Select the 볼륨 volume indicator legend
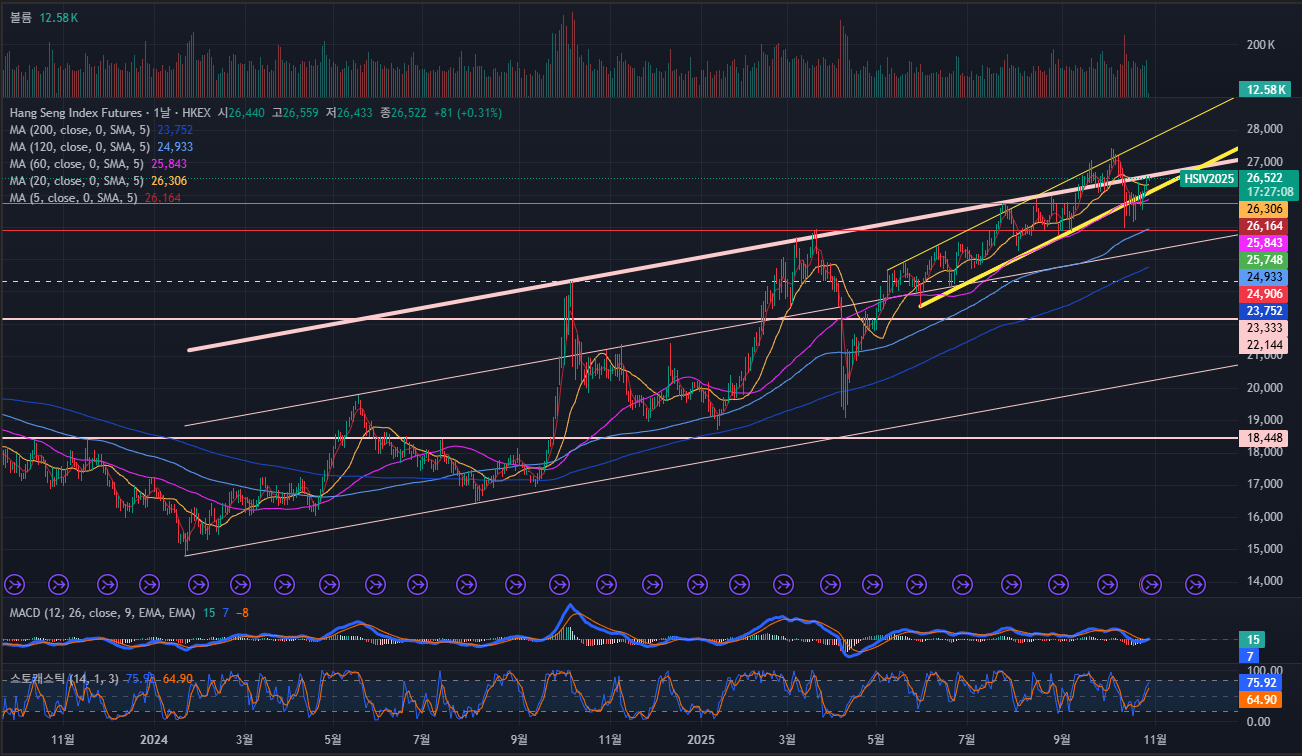 (x=21, y=18)
